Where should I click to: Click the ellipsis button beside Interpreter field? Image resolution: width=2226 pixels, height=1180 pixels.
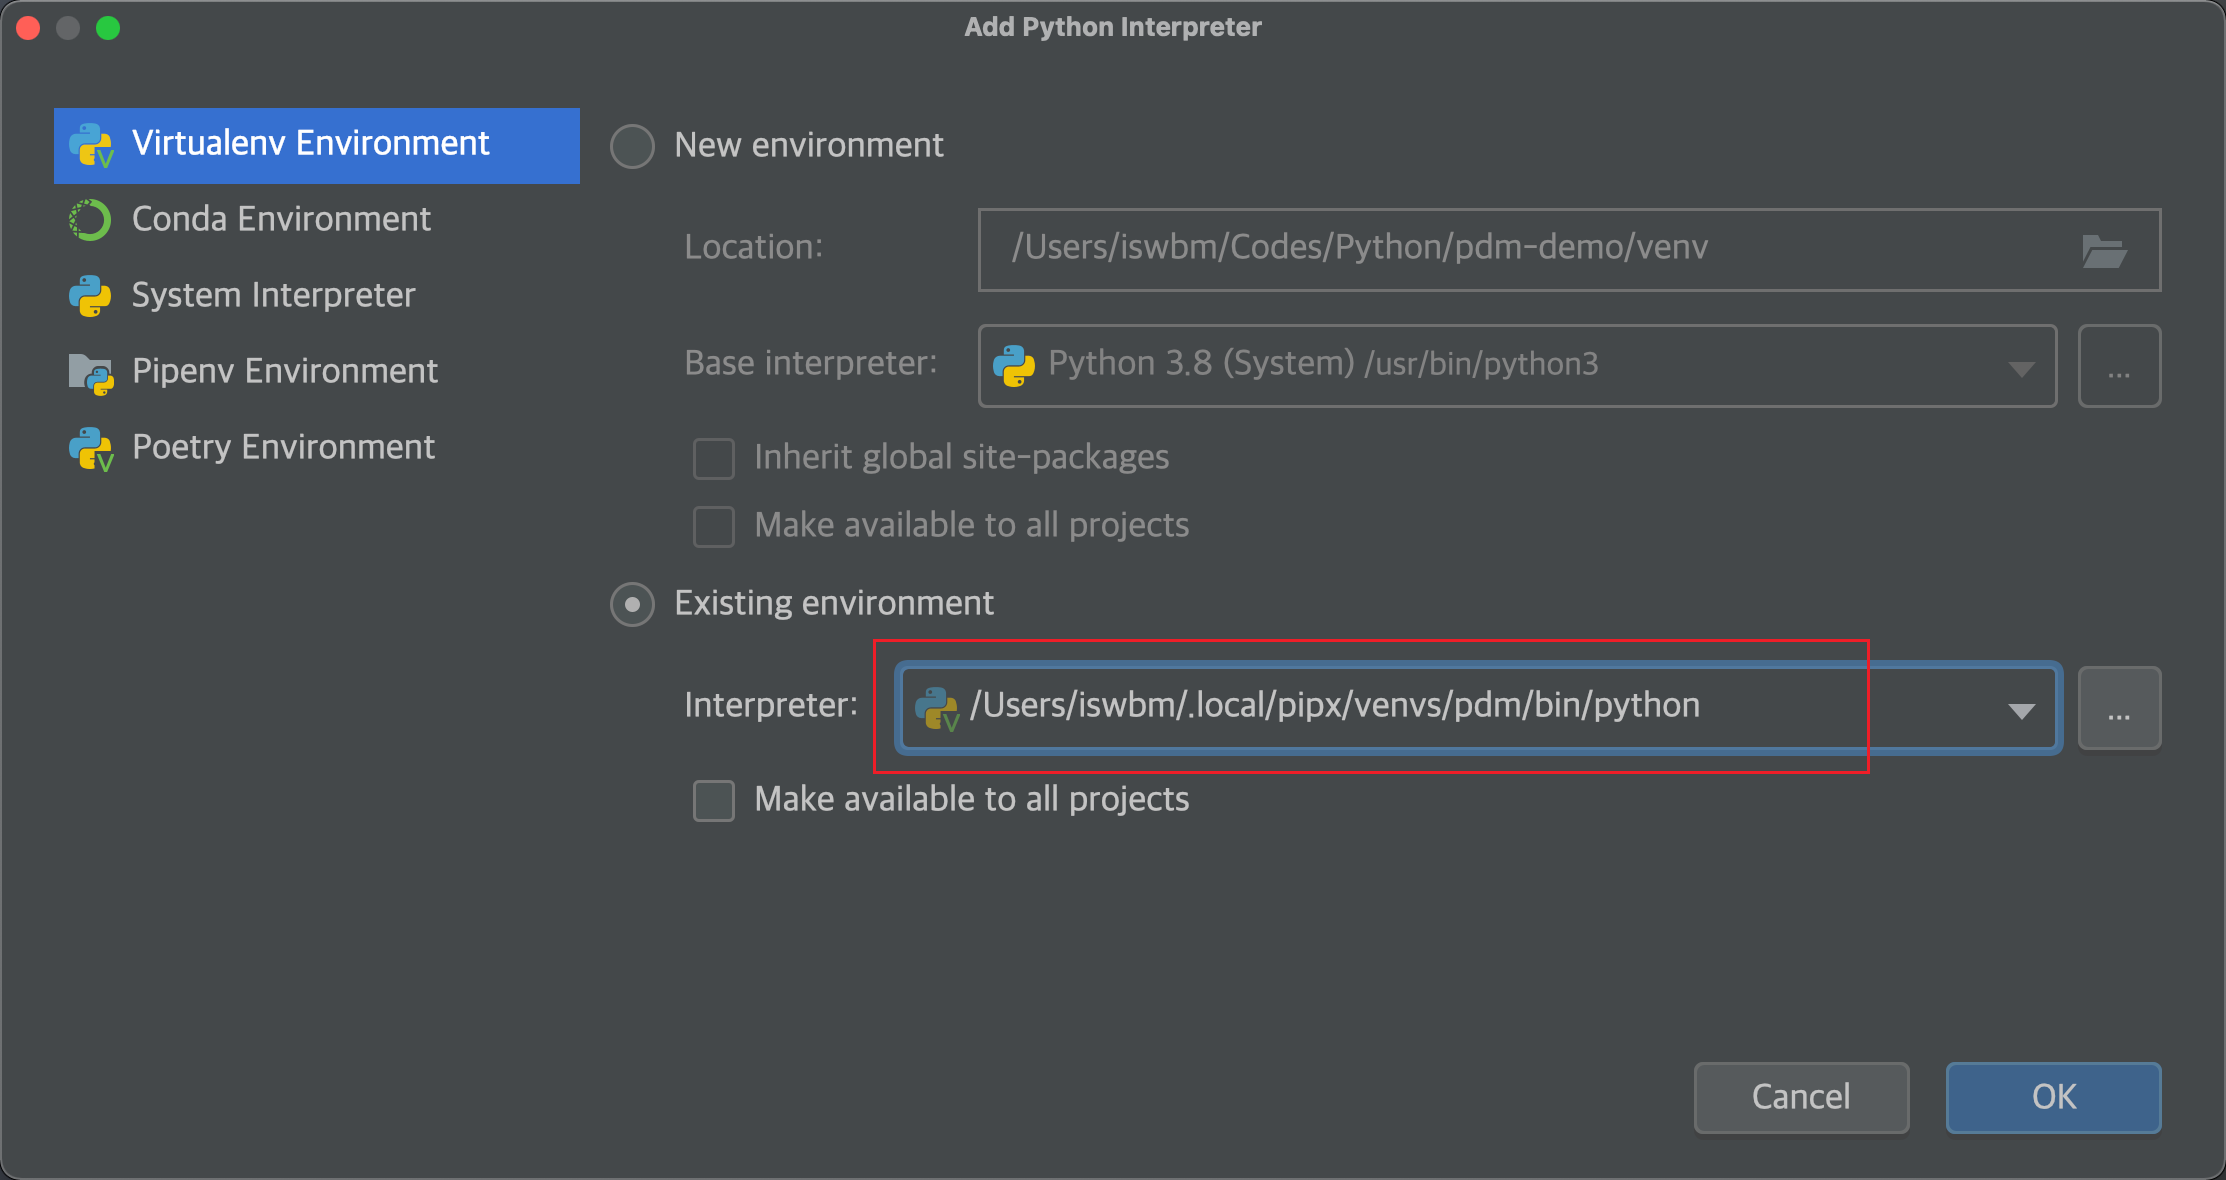tap(2119, 708)
